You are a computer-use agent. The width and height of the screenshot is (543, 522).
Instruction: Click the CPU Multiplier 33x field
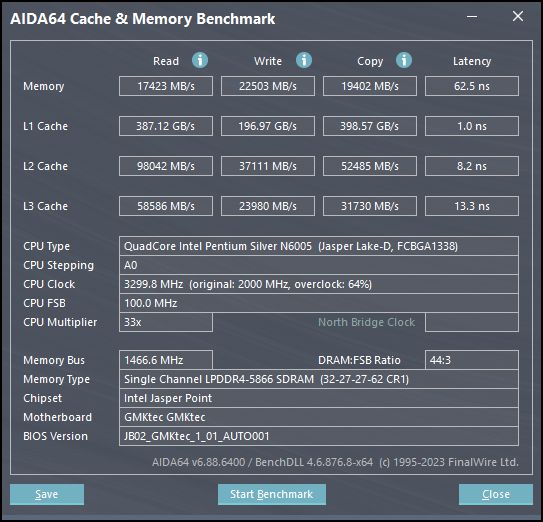click(166, 322)
